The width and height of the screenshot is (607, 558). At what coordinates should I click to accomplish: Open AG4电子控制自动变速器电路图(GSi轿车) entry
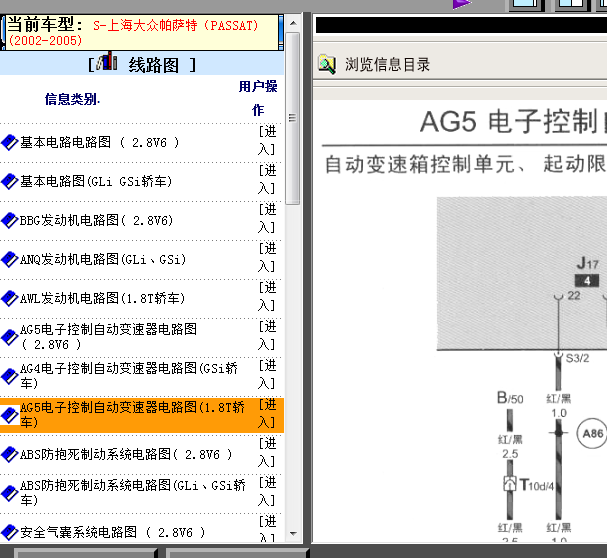point(129,376)
